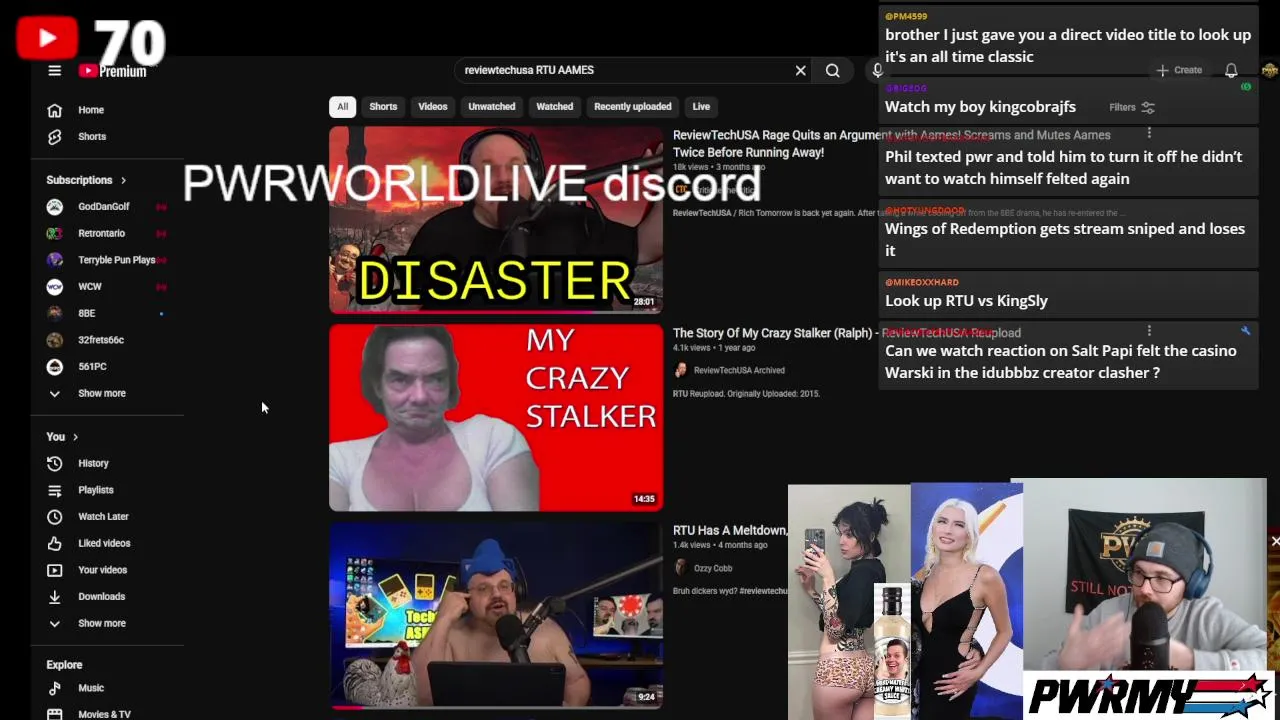This screenshot has height=720, width=1280.
Task: Select the All filter chip
Action: [x=342, y=107]
